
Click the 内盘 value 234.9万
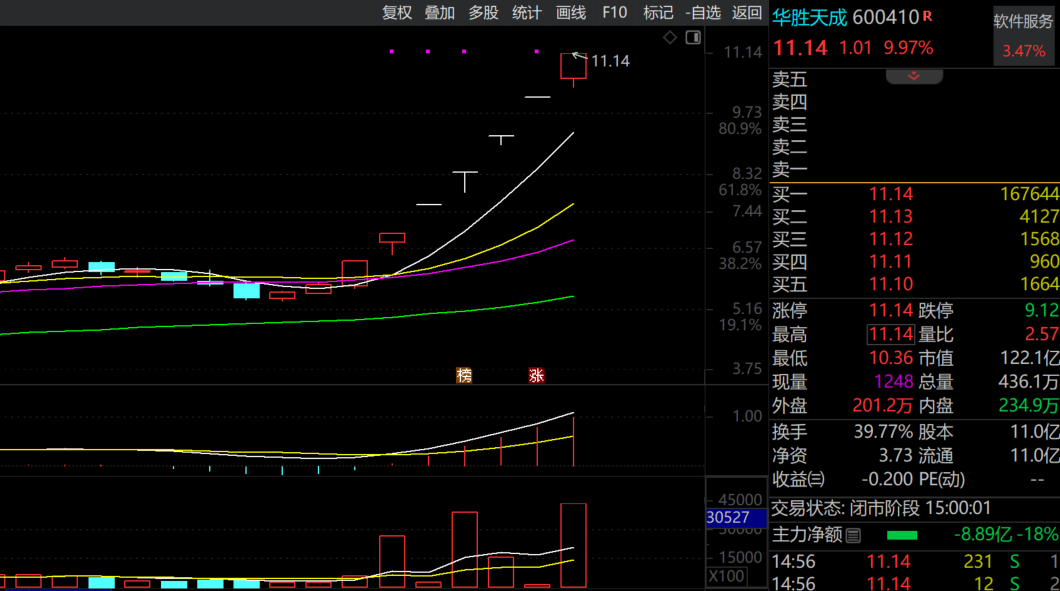[x=1028, y=406]
